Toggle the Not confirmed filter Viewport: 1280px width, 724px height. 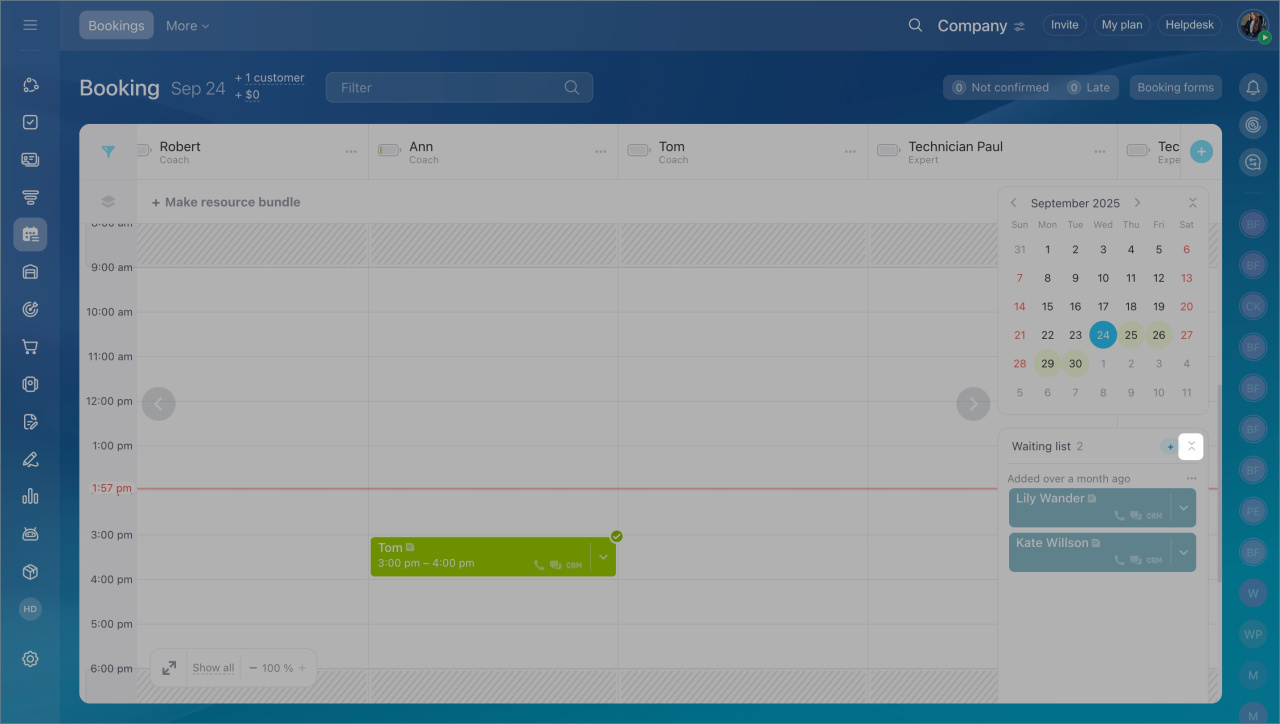[1000, 88]
